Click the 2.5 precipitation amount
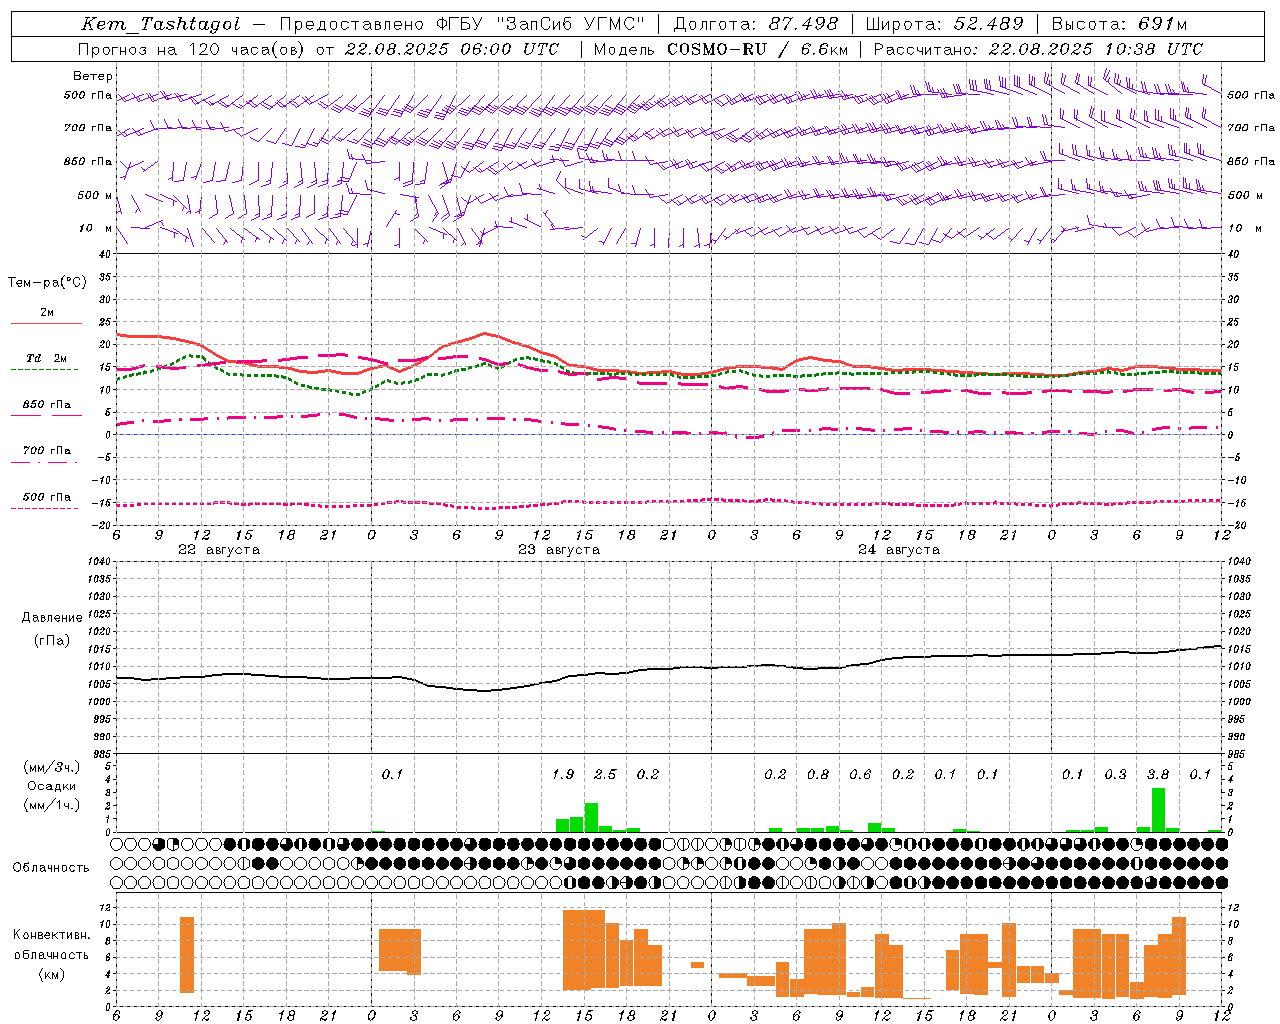 [x=605, y=775]
